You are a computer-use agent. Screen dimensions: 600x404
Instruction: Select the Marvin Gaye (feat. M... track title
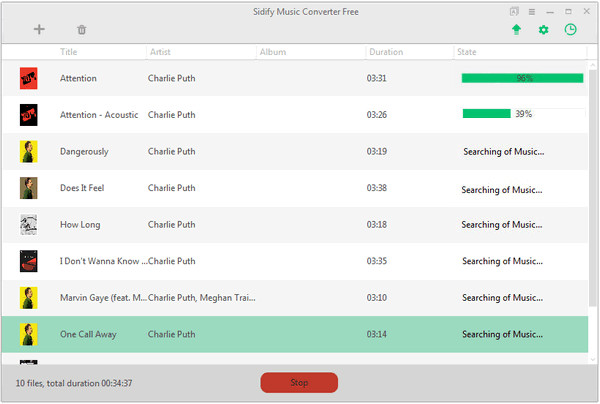pos(103,298)
